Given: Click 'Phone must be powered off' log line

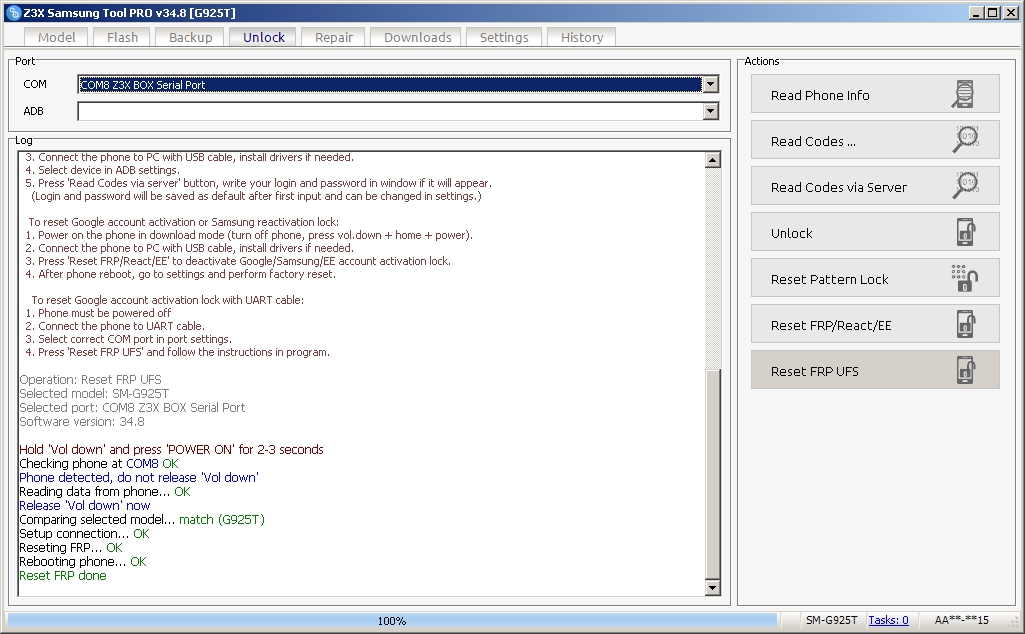Looking at the screenshot, I should tap(98, 313).
